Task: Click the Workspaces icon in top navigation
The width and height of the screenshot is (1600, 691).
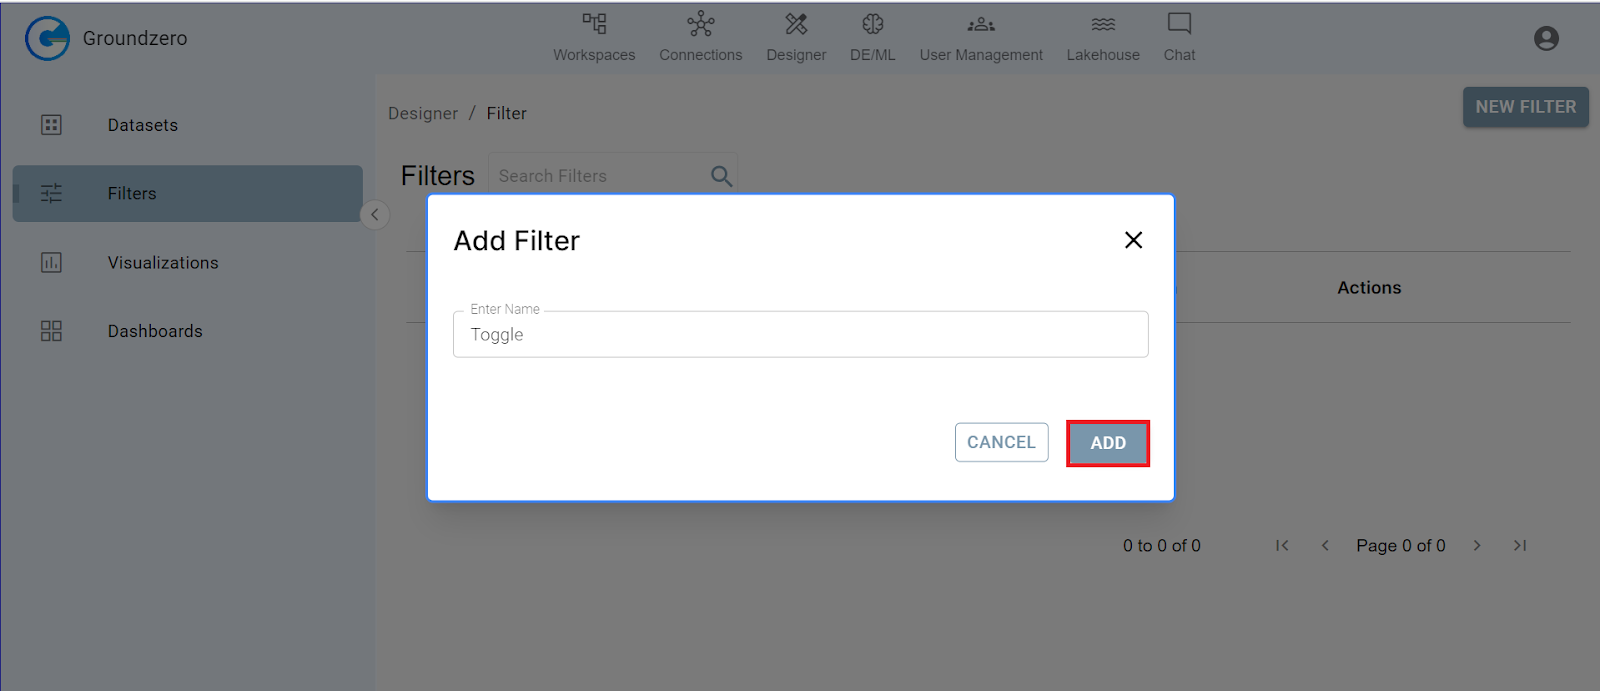Action: [594, 23]
